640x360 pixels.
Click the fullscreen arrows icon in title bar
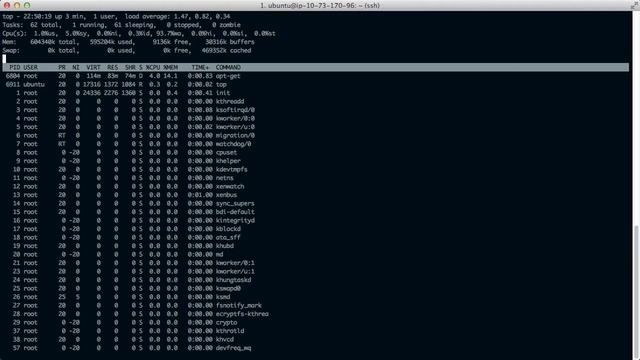click(635, 5)
